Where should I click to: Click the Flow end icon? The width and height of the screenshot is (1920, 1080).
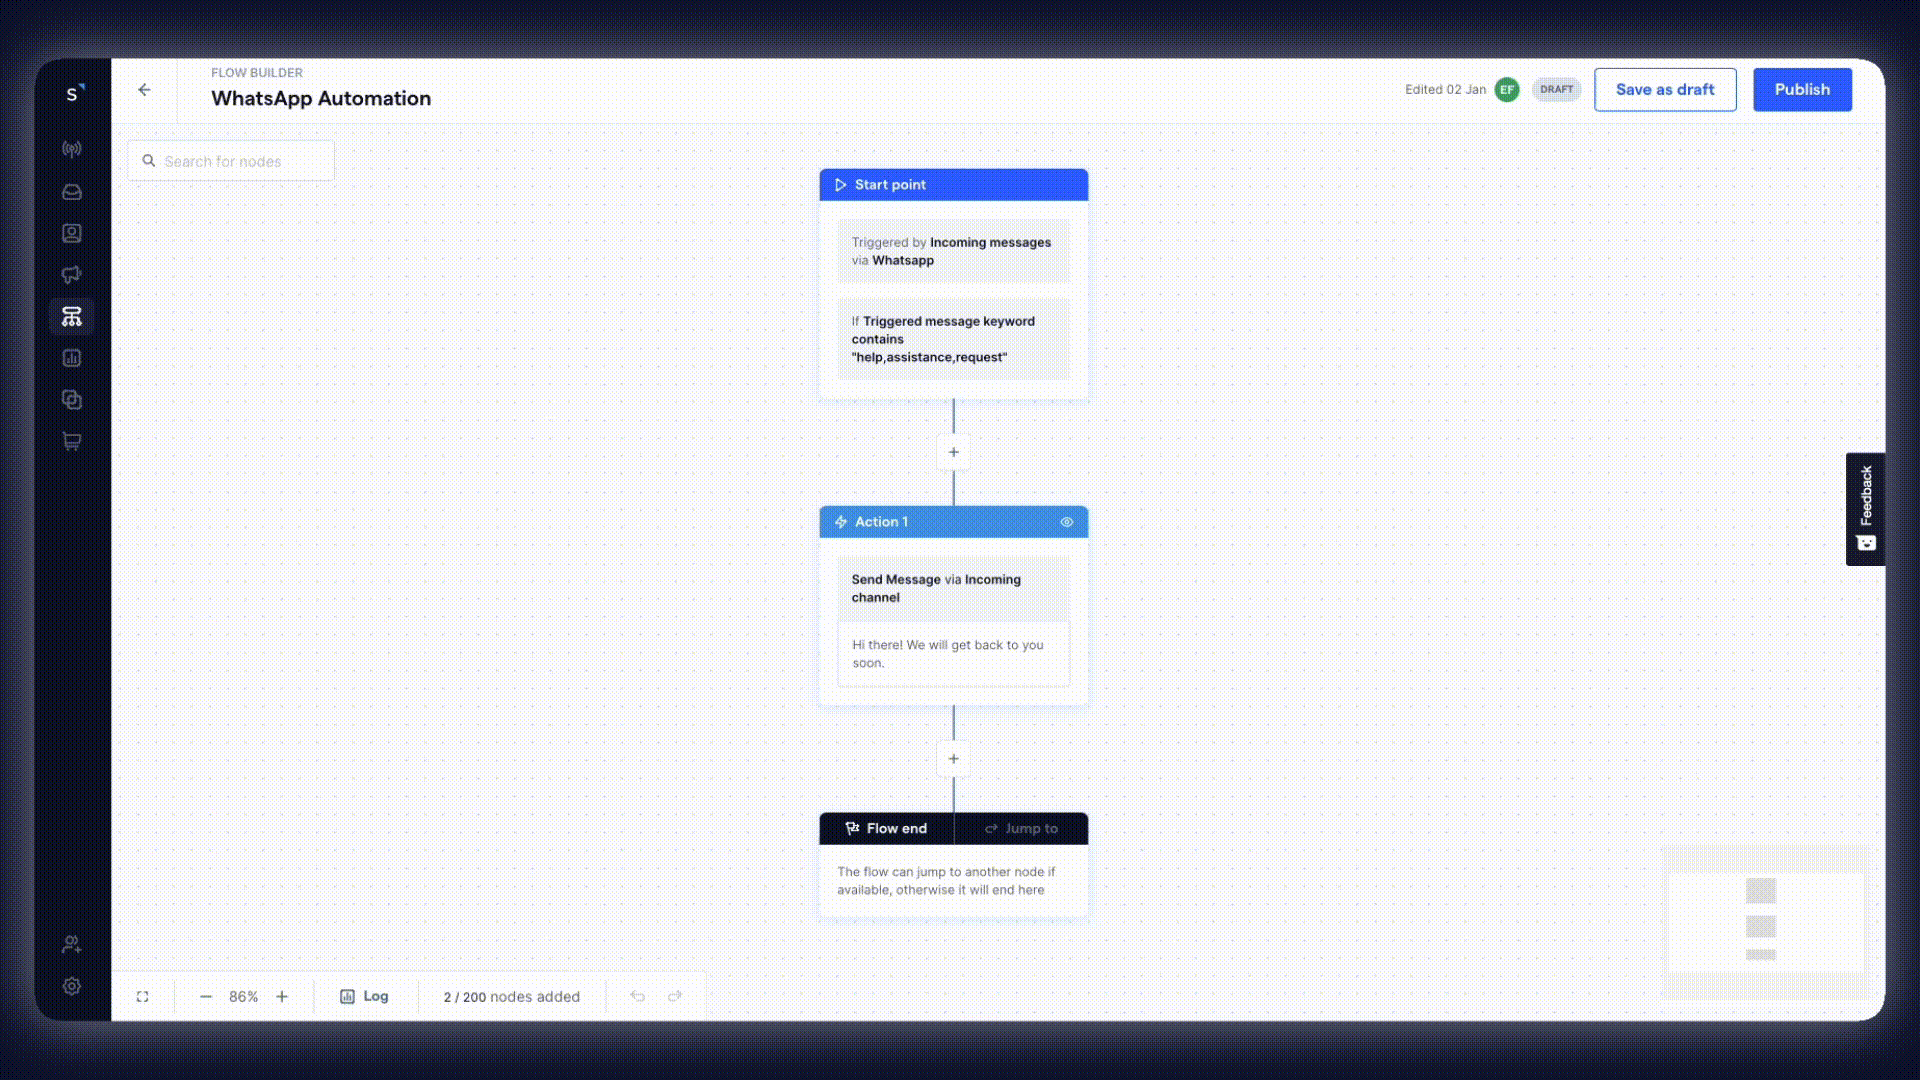tap(853, 827)
